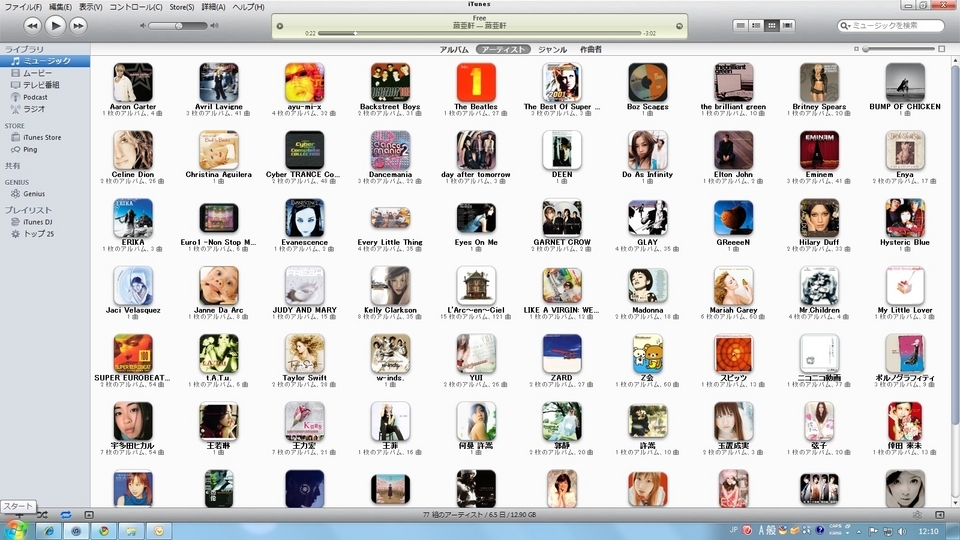Click the previous track rewind button
The height and width of the screenshot is (540, 960).
click(32, 26)
